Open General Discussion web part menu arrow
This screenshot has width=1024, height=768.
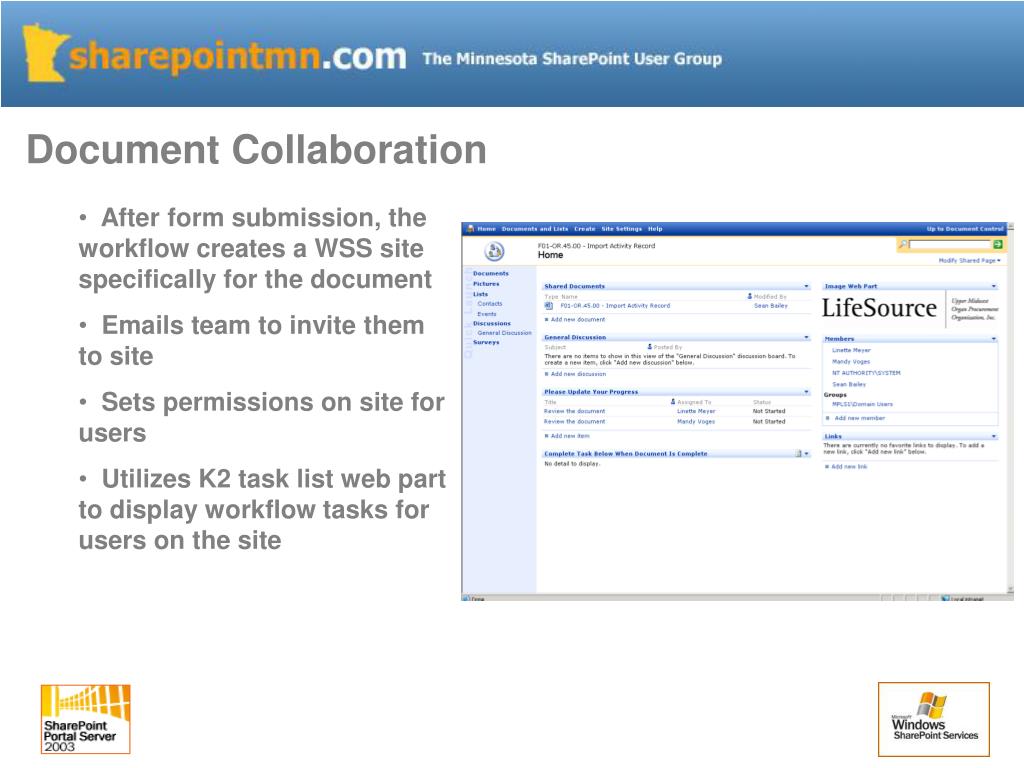pyautogui.click(x=807, y=337)
